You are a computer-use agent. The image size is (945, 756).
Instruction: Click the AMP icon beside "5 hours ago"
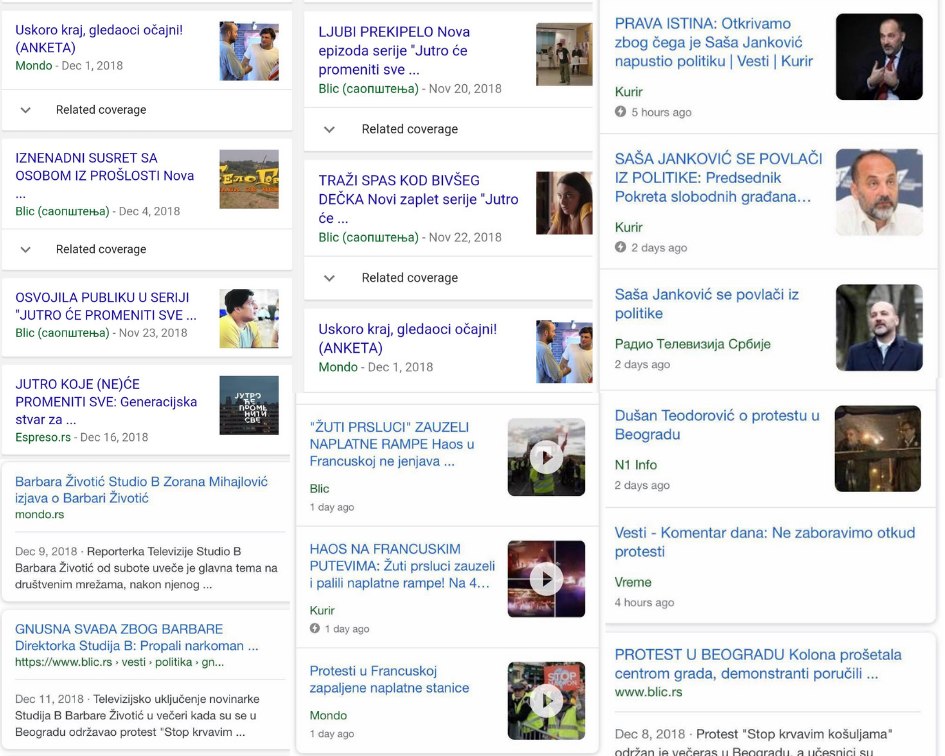(621, 112)
